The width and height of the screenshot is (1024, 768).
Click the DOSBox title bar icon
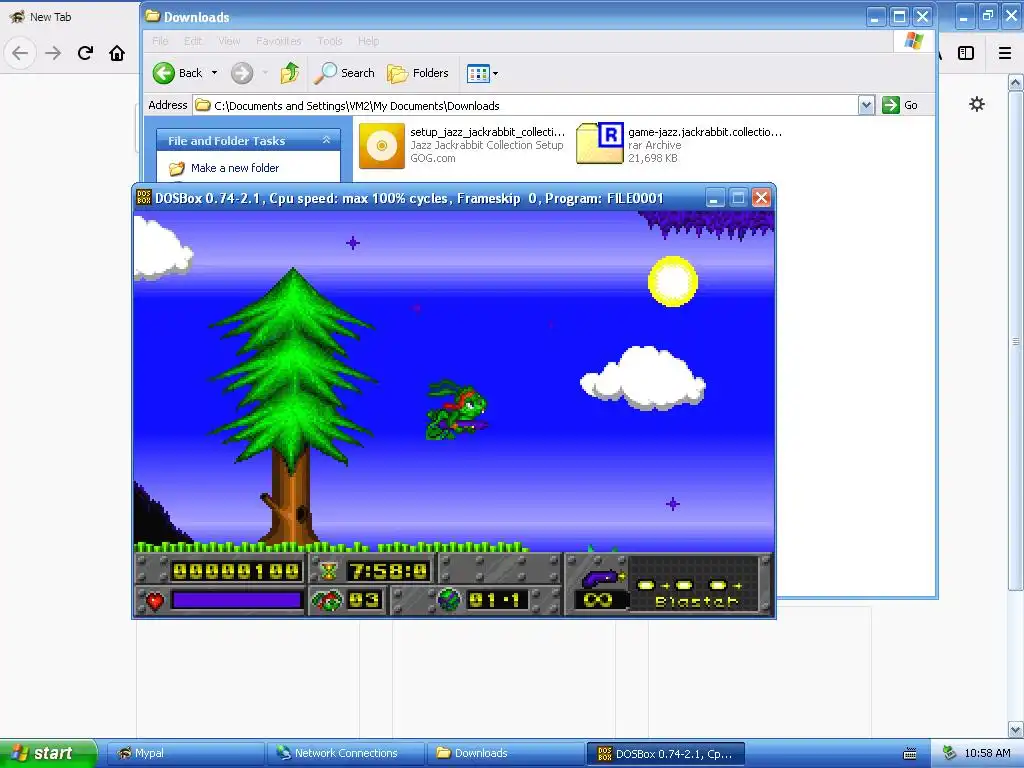(x=144, y=197)
